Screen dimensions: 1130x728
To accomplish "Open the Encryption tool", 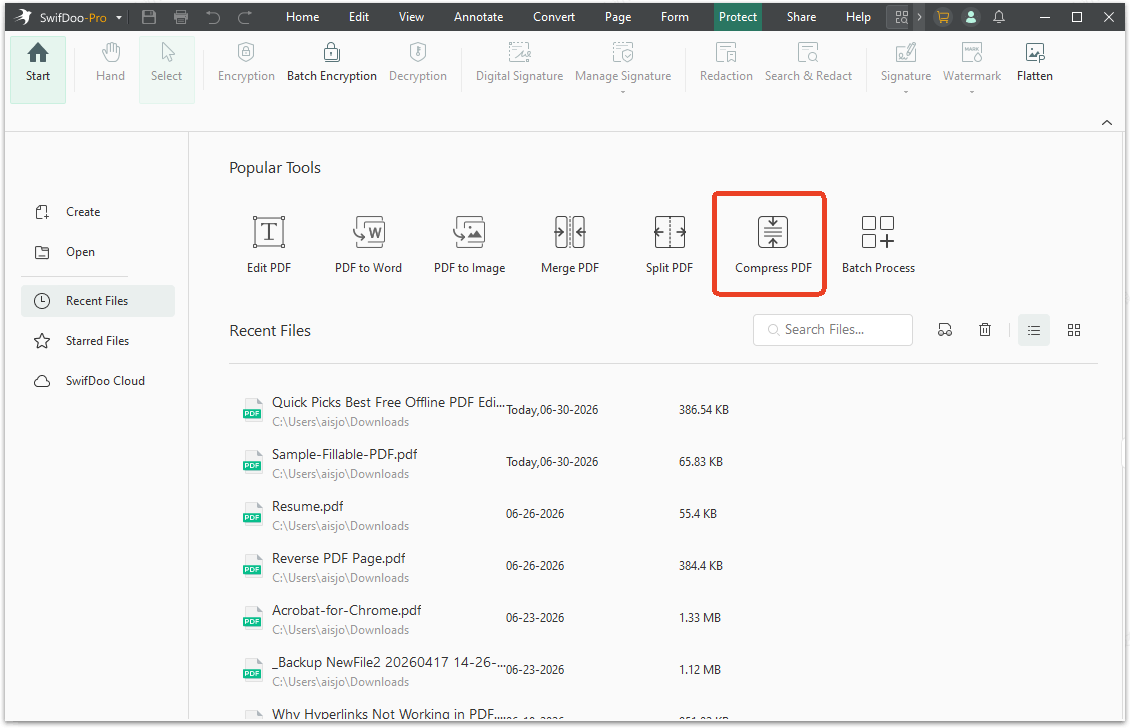I will [x=246, y=63].
